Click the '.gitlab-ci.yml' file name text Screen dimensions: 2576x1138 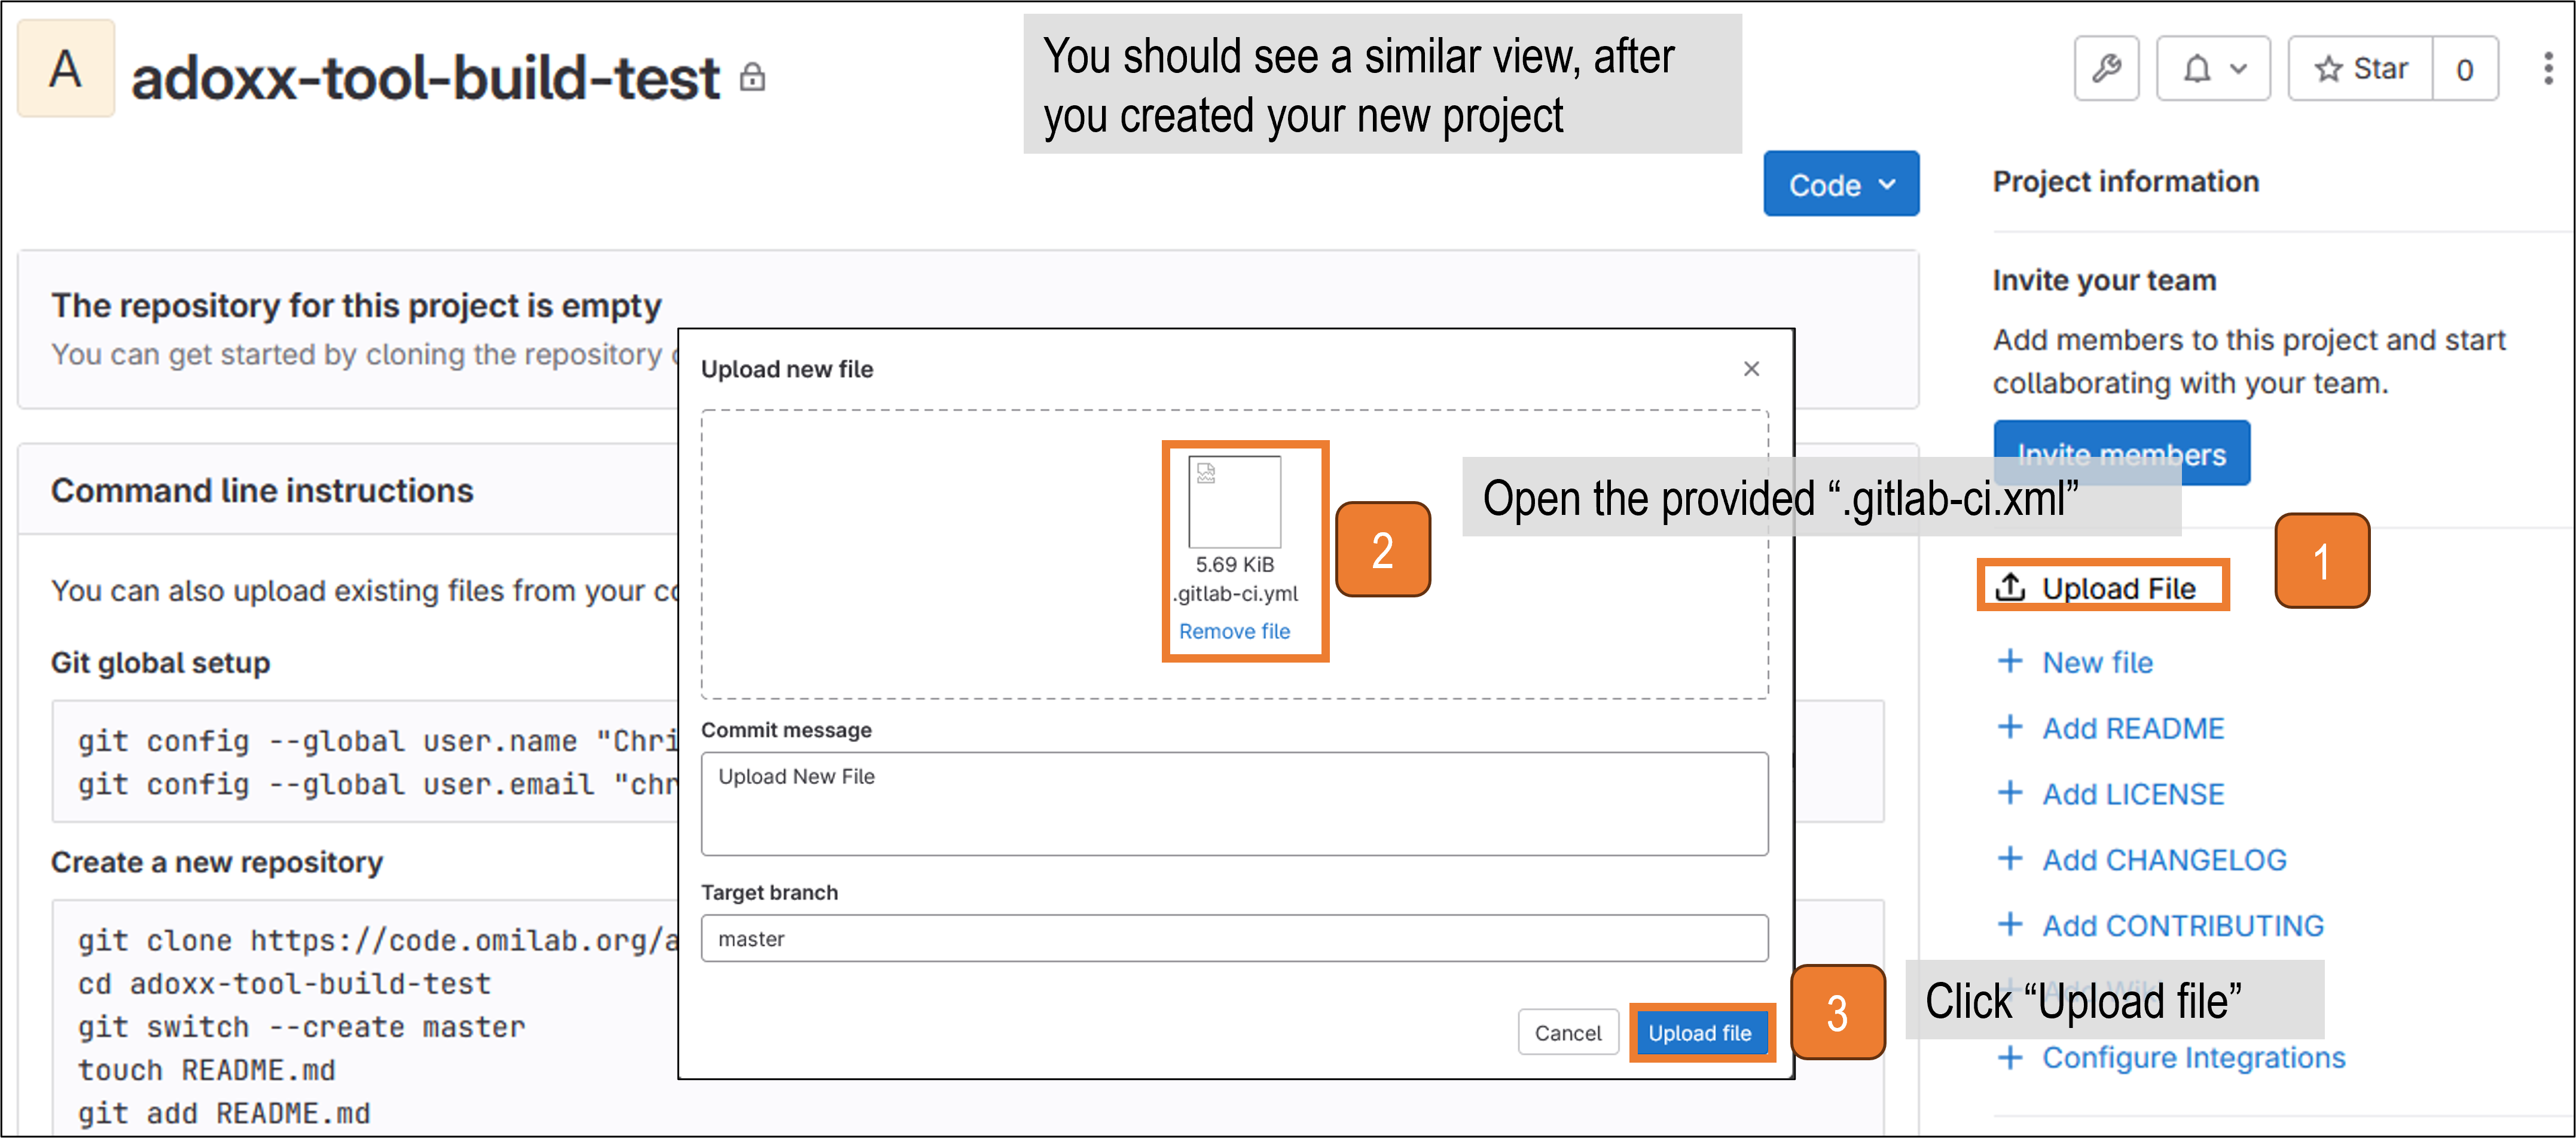[x=1235, y=594]
